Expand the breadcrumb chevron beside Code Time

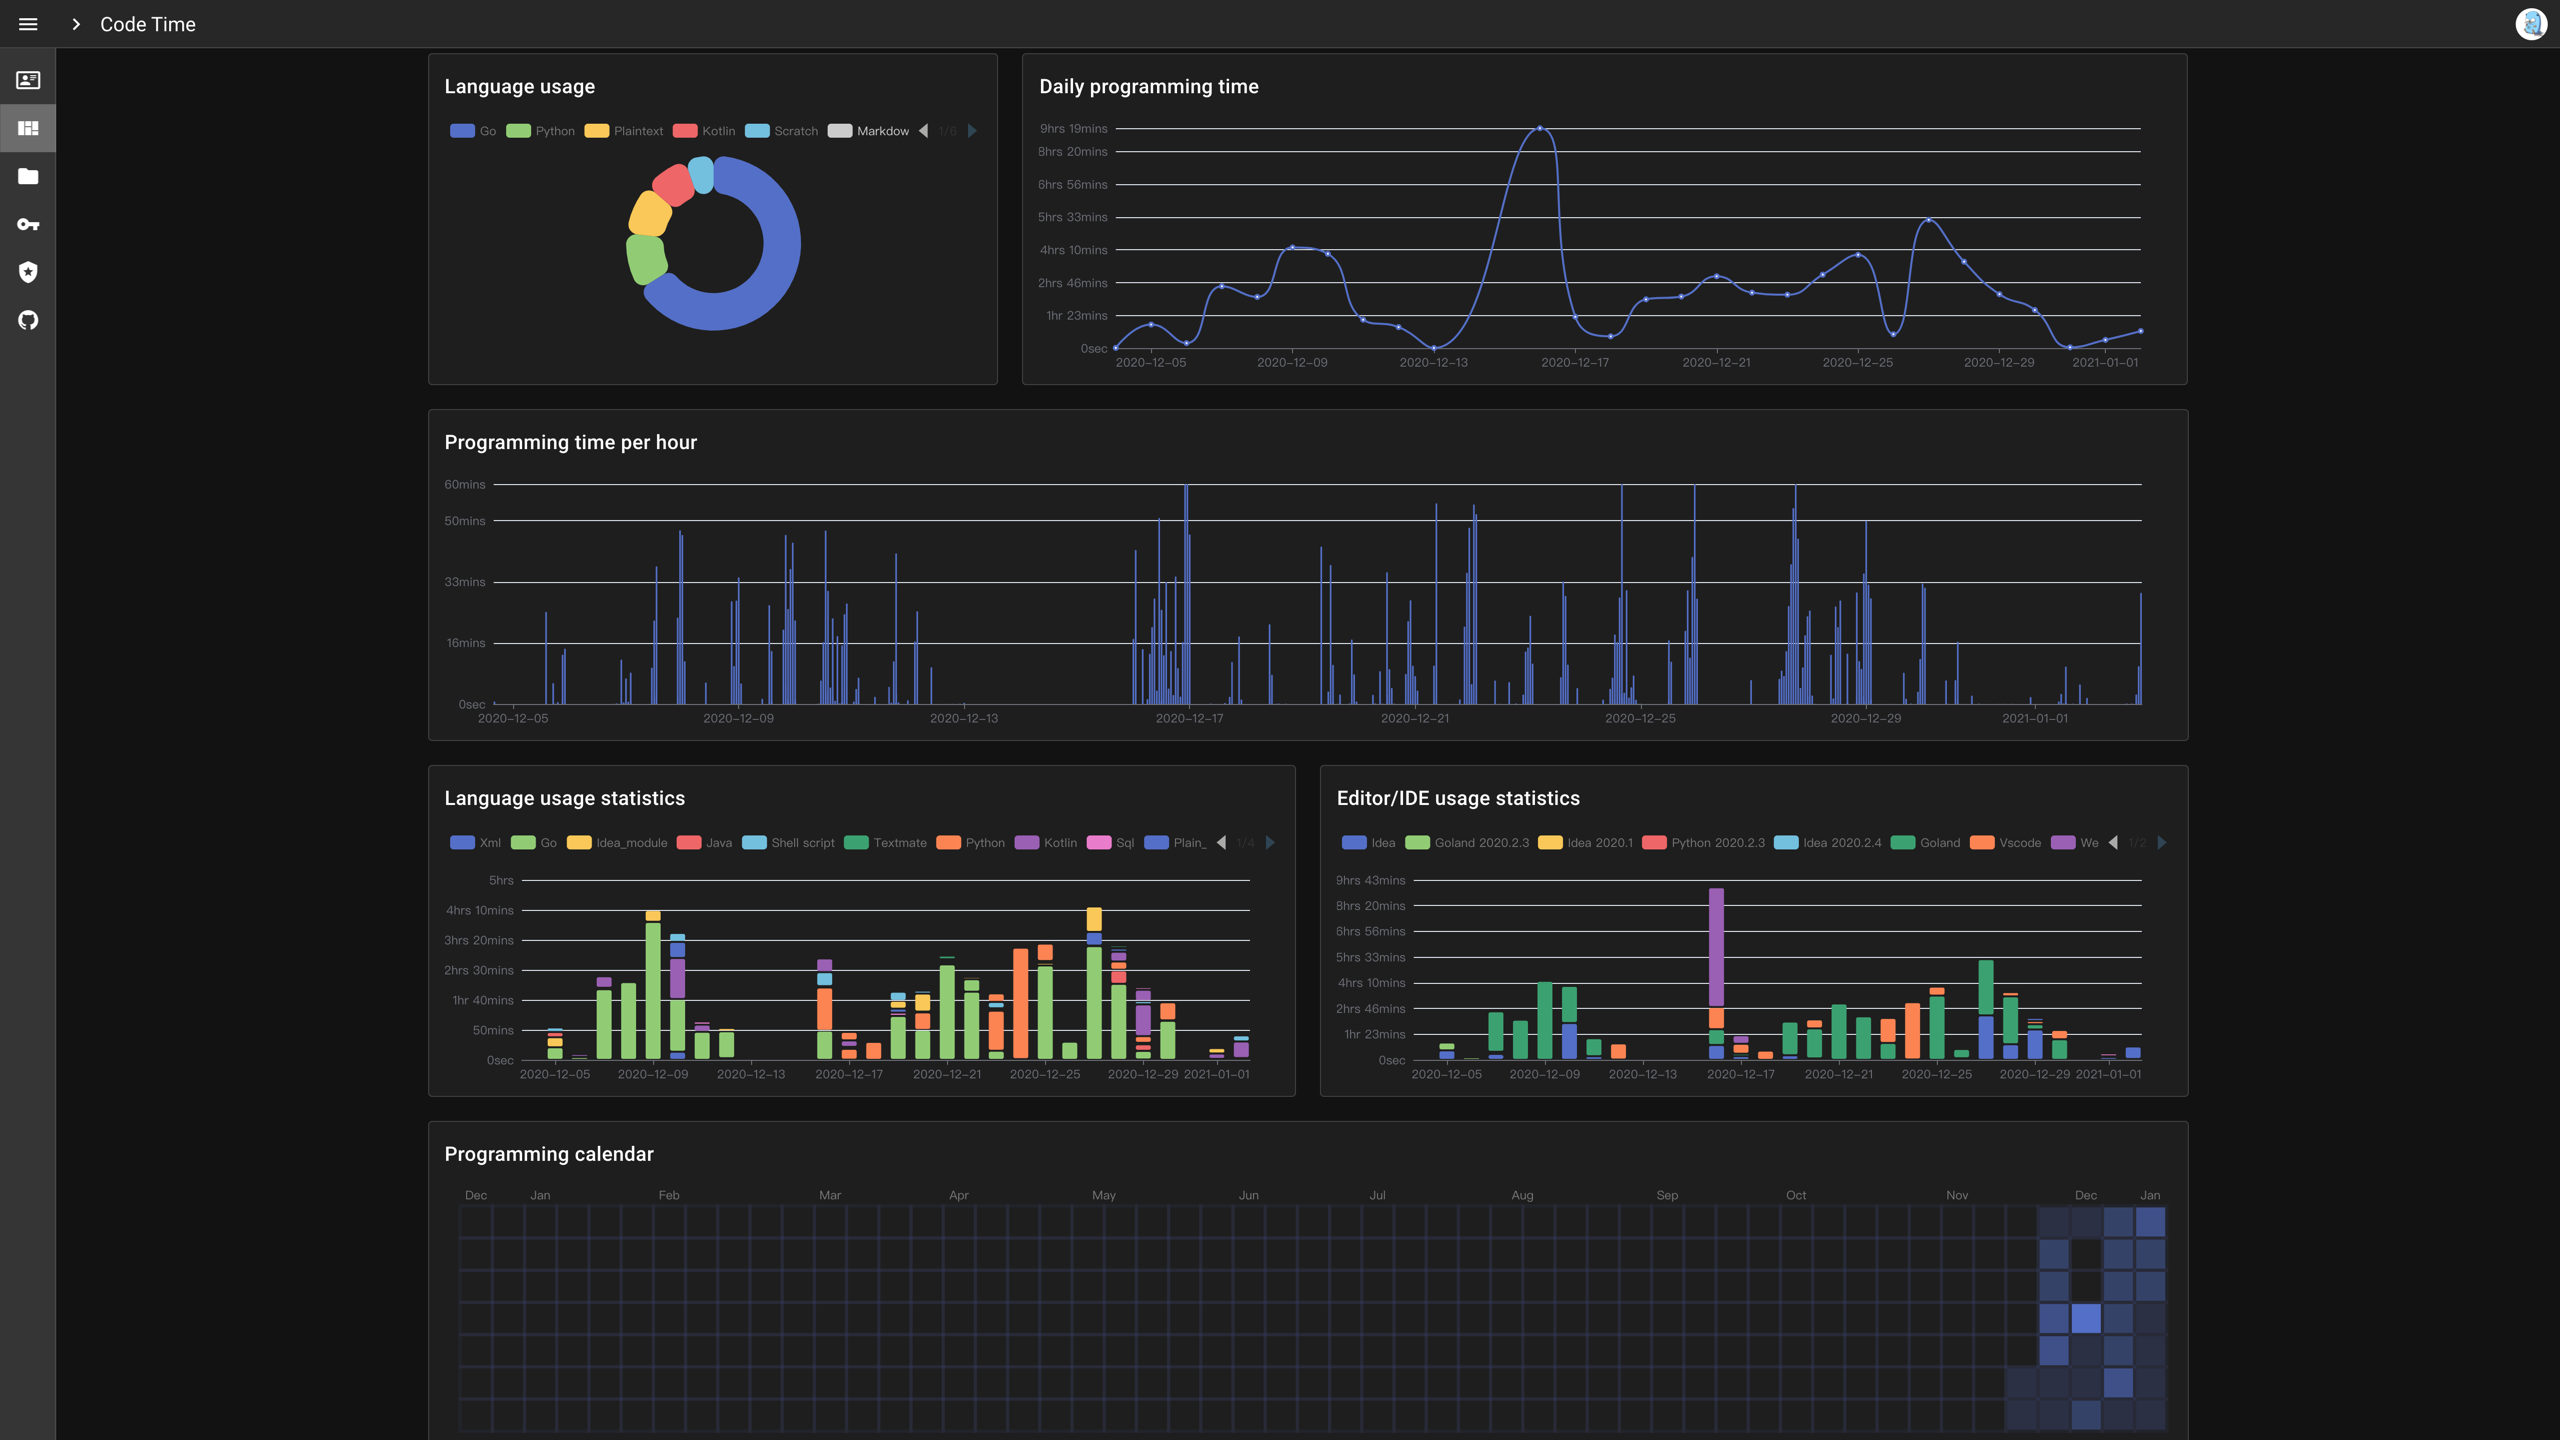[x=76, y=24]
